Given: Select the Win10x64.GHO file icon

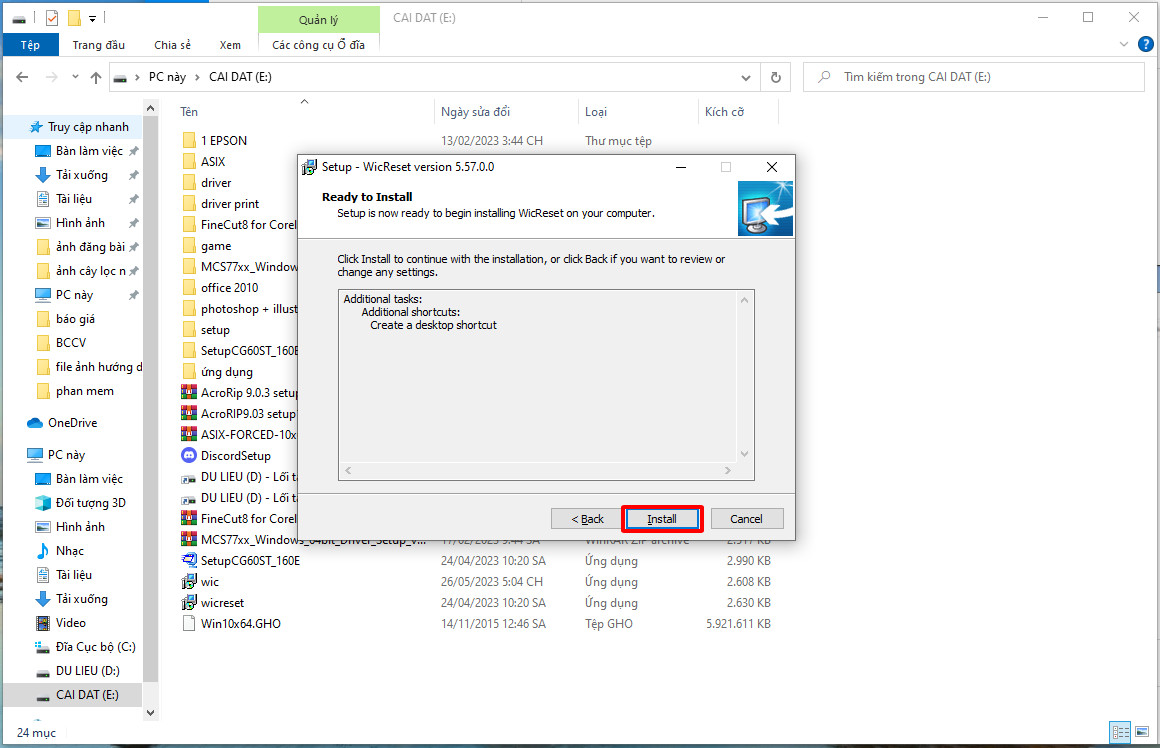Looking at the screenshot, I should point(189,624).
